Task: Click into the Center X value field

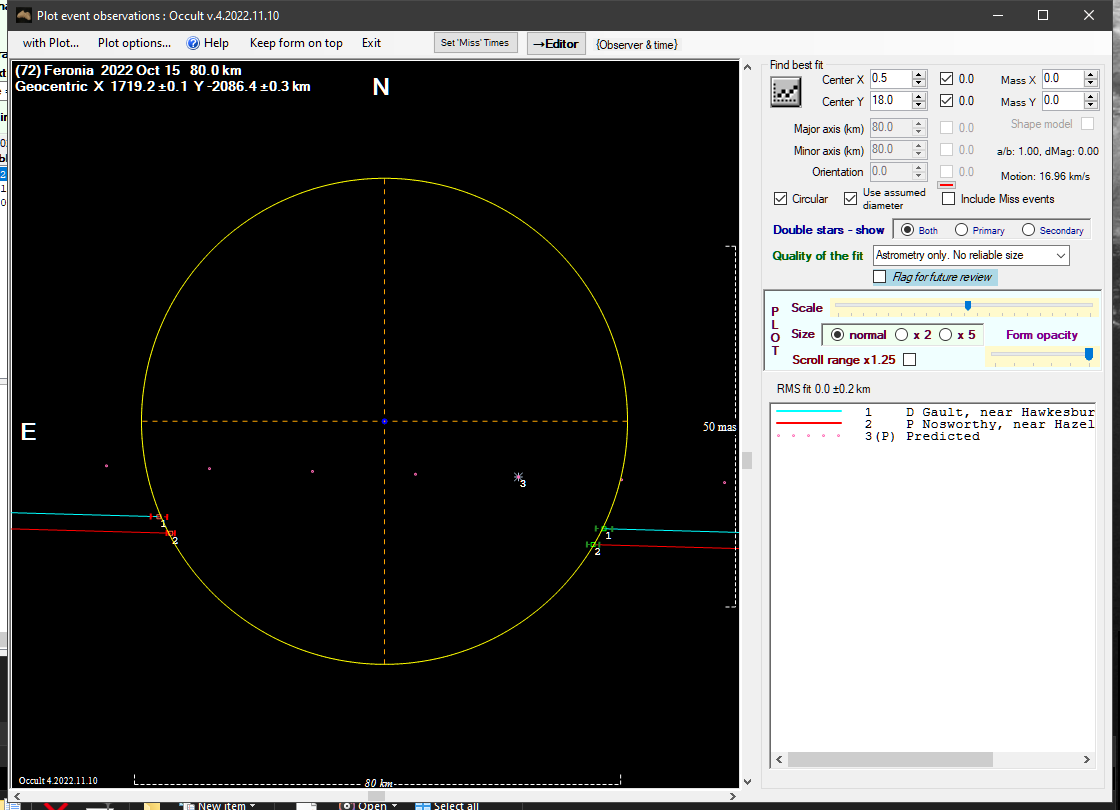Action: click(x=890, y=79)
